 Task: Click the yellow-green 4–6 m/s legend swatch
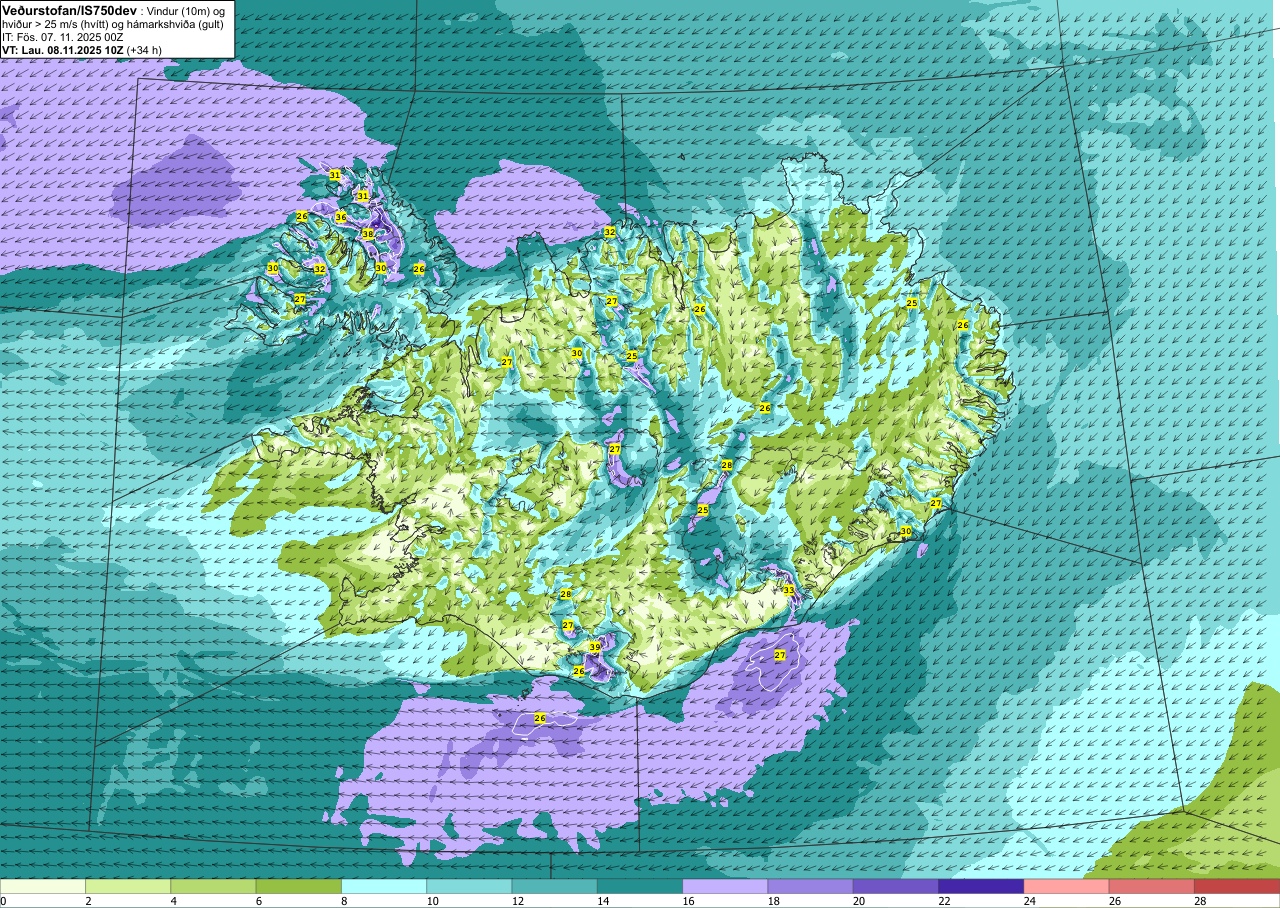pos(213,886)
